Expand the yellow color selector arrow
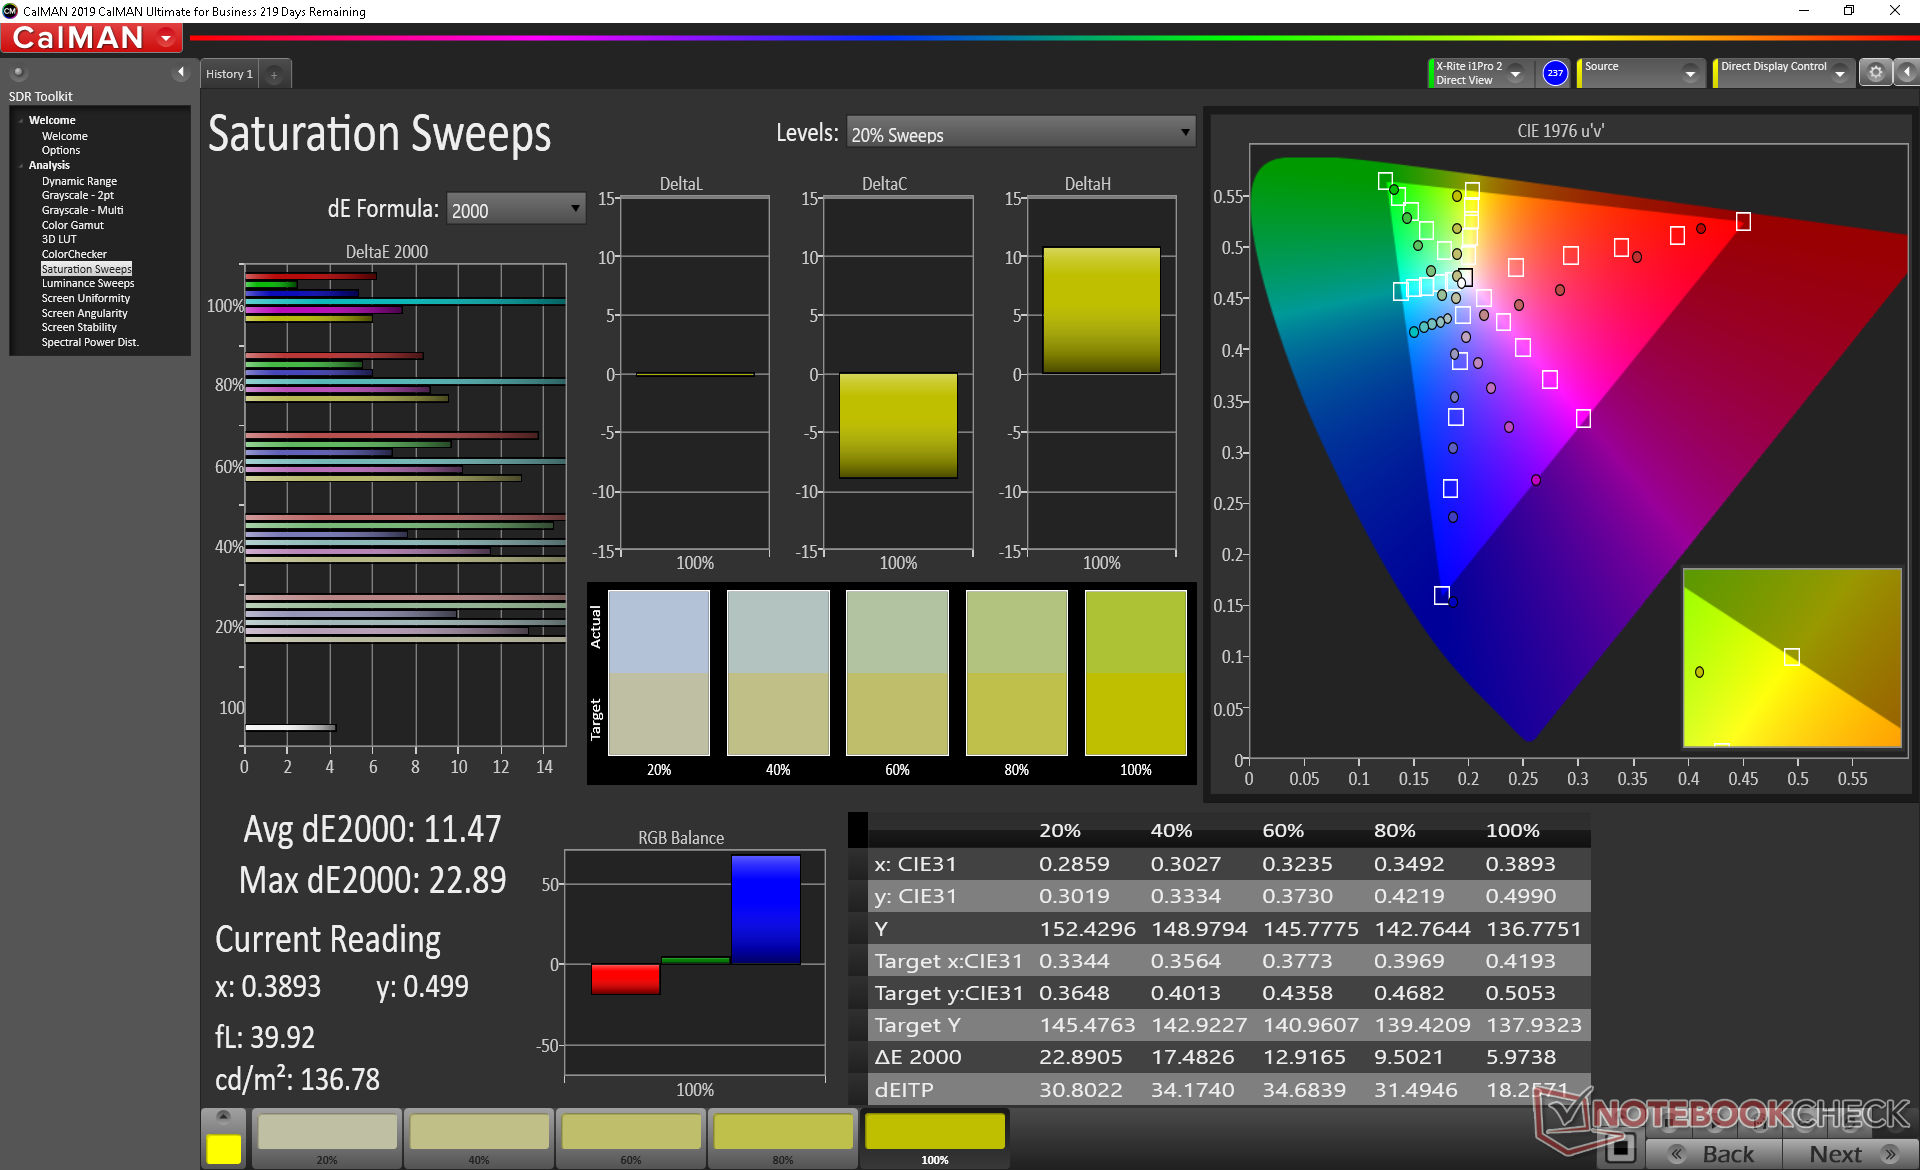Image resolution: width=1920 pixels, height=1170 pixels. point(223,1116)
